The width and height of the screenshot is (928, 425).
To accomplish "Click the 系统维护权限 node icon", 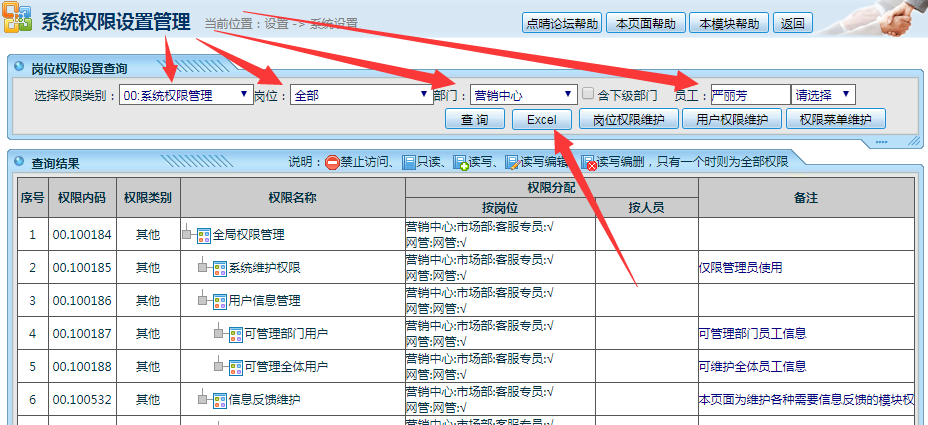I will click(x=219, y=267).
